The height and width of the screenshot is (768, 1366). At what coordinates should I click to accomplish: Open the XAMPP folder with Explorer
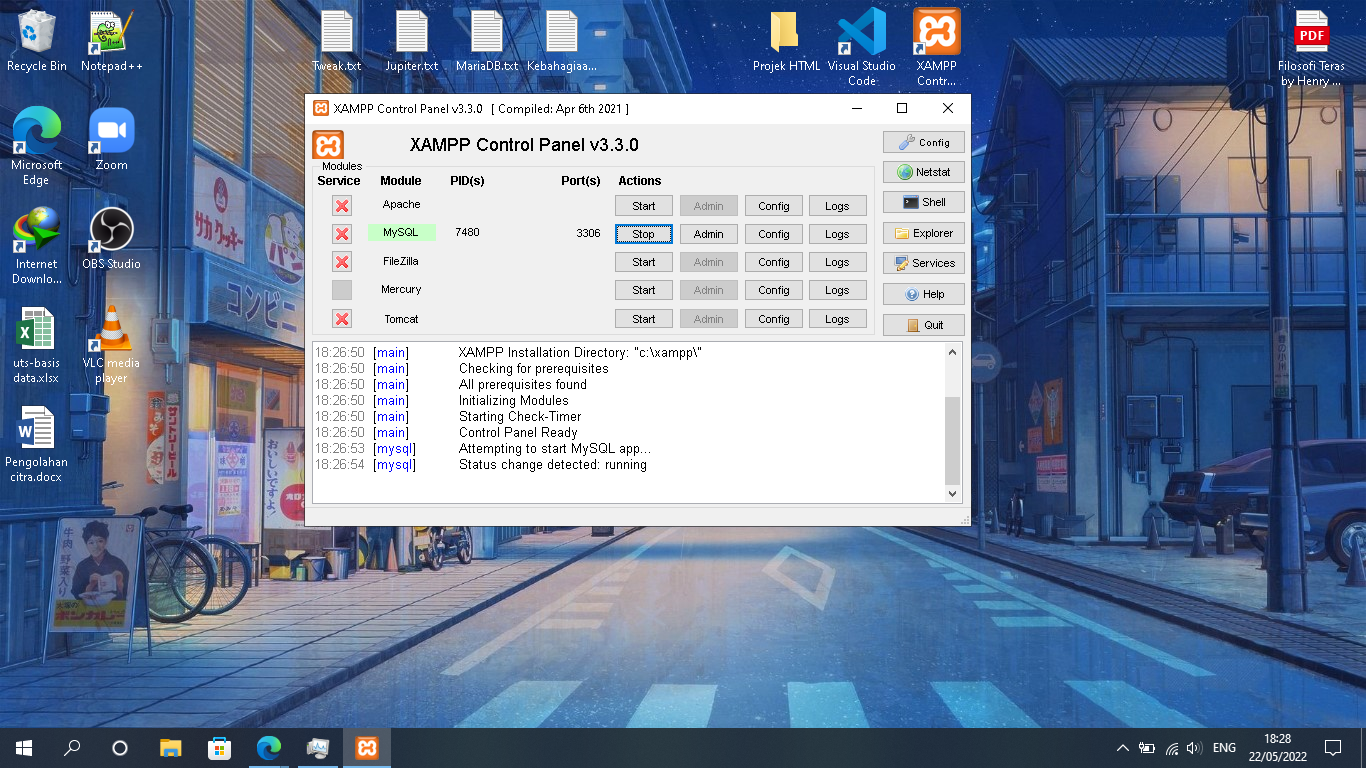click(x=922, y=232)
